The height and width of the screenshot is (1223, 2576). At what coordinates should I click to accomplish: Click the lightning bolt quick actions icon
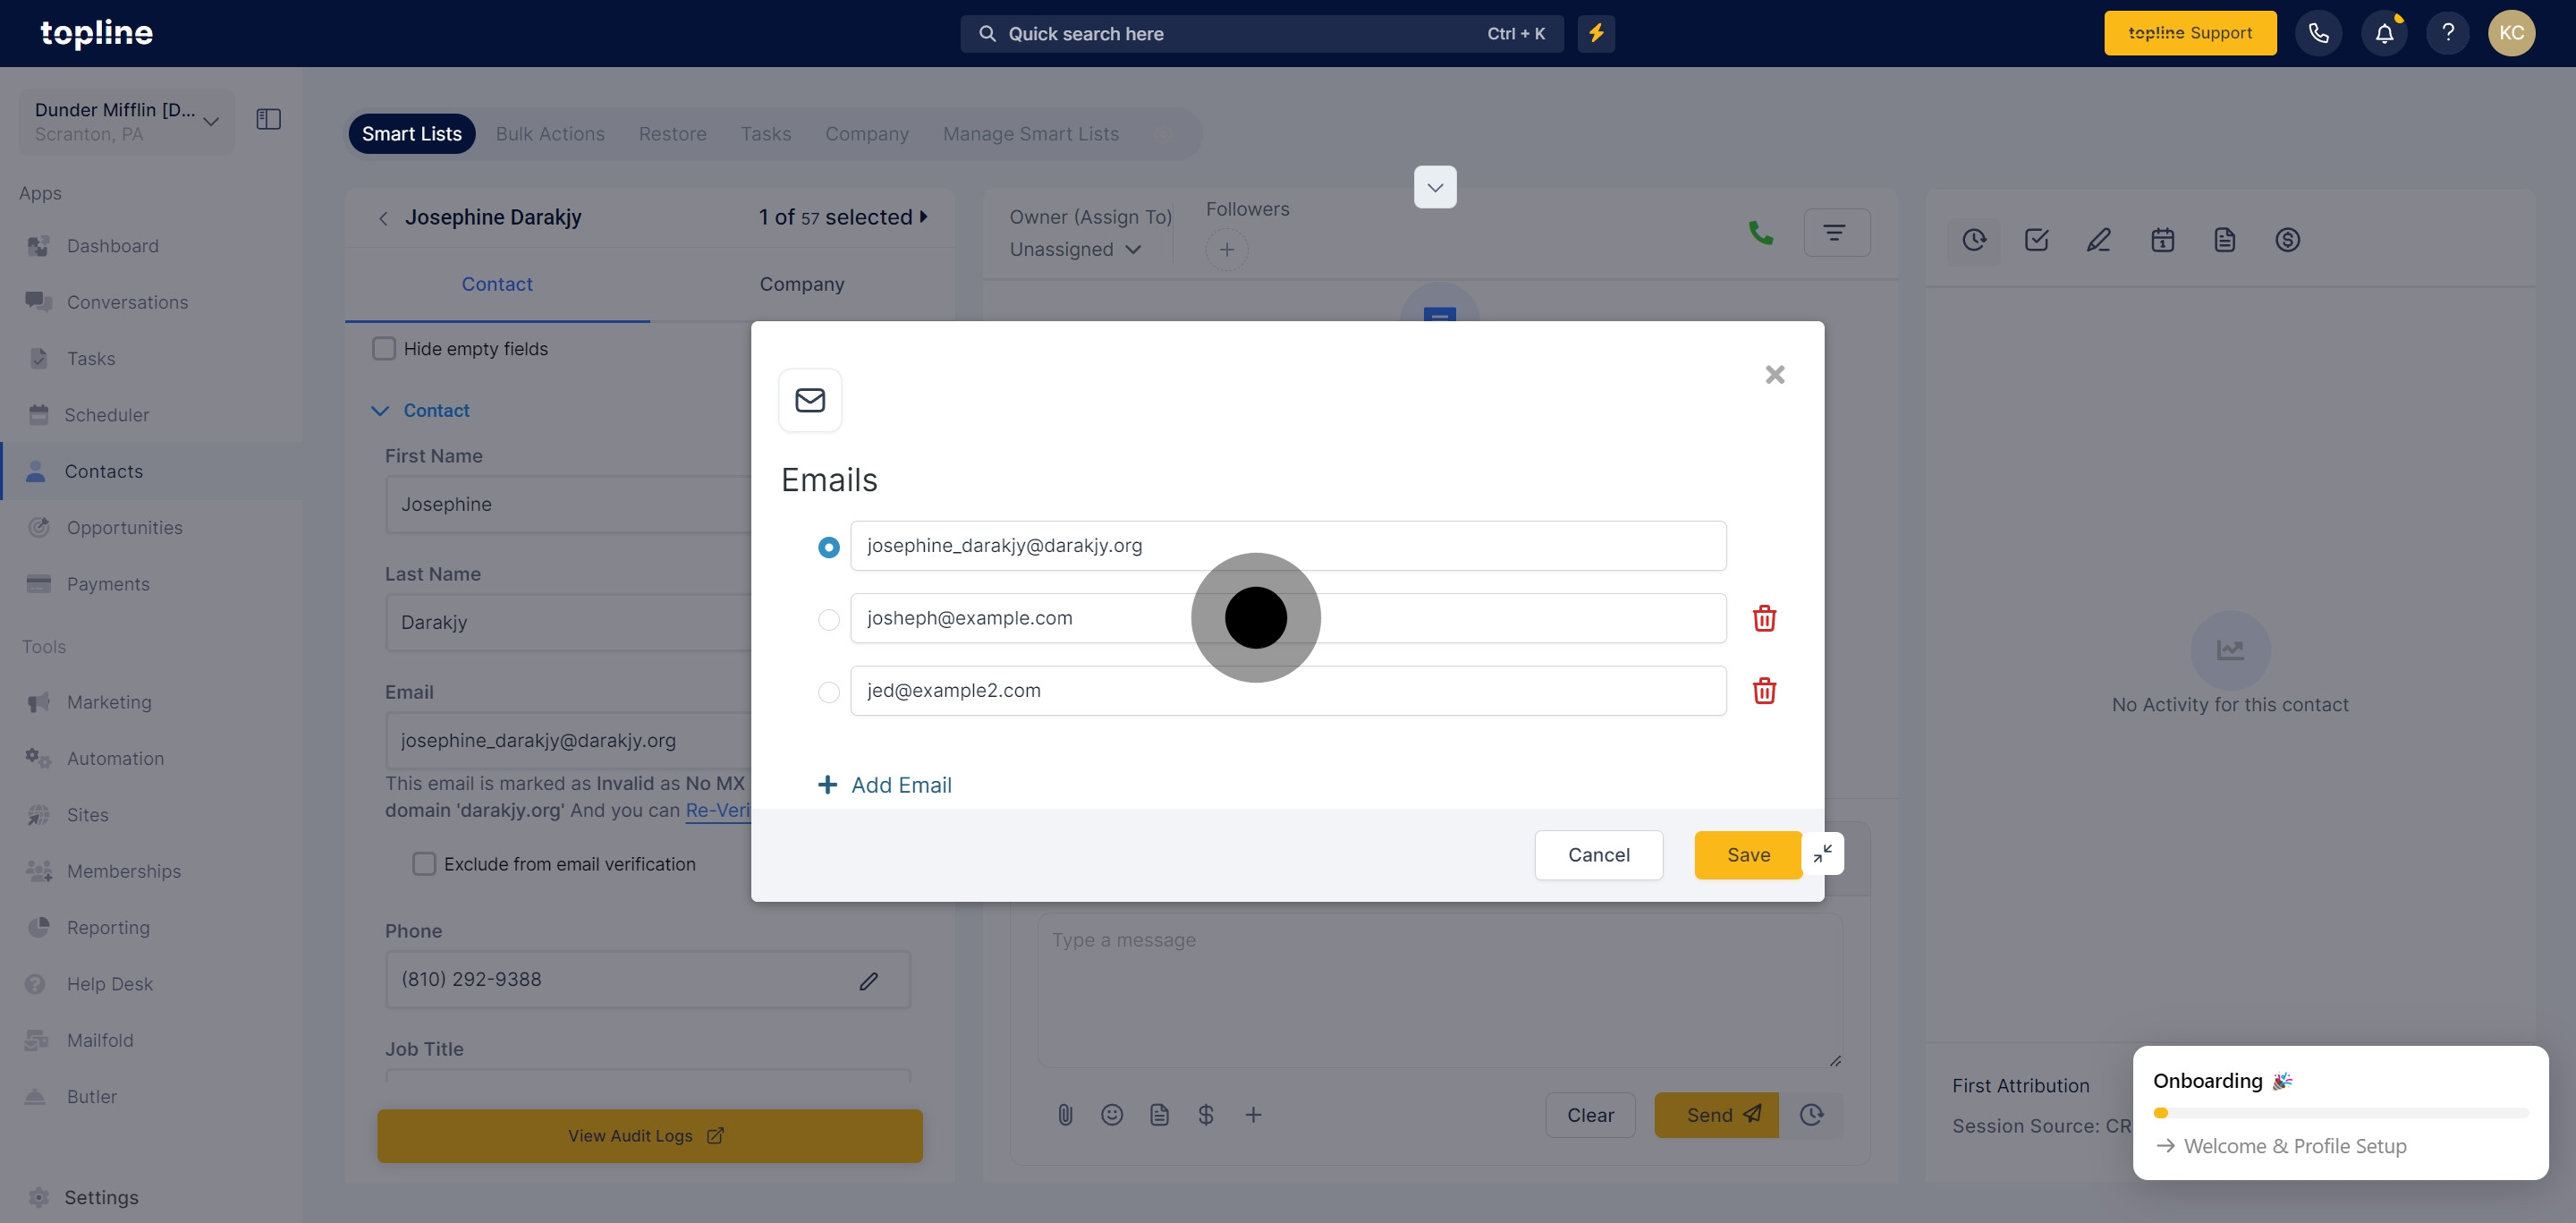click(x=1596, y=33)
